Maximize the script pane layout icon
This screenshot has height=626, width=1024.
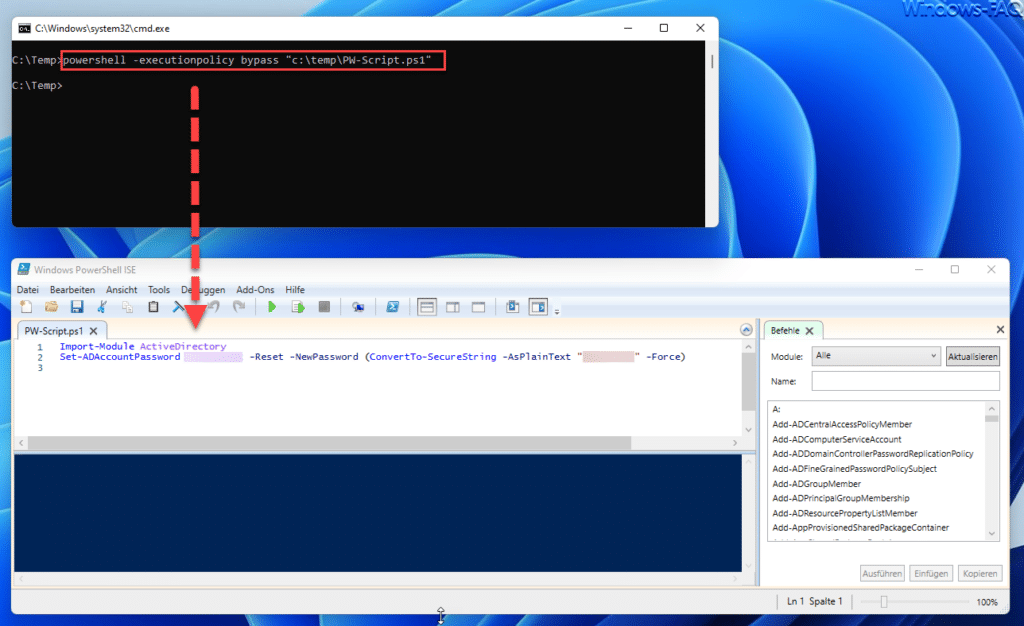(x=478, y=307)
